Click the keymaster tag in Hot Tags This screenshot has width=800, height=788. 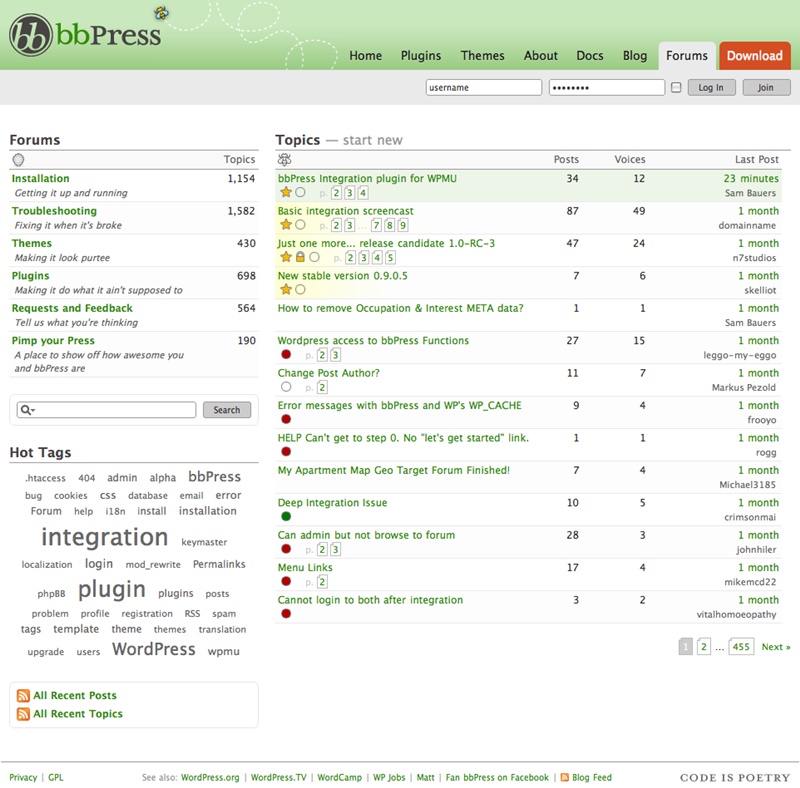[204, 542]
